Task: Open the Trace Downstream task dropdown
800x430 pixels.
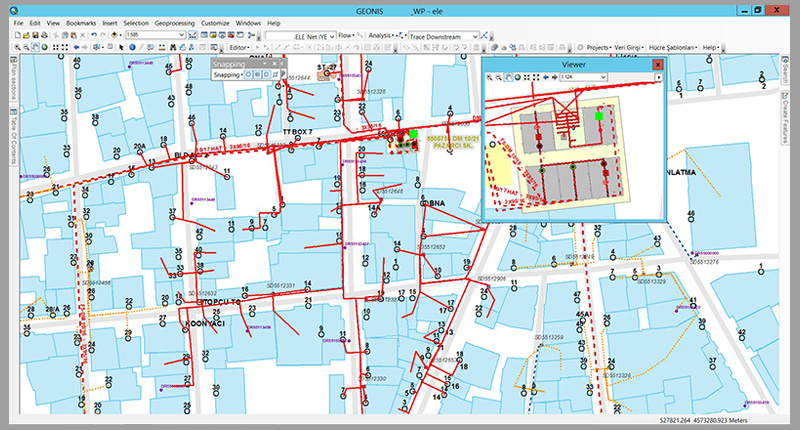Action: 475,36
